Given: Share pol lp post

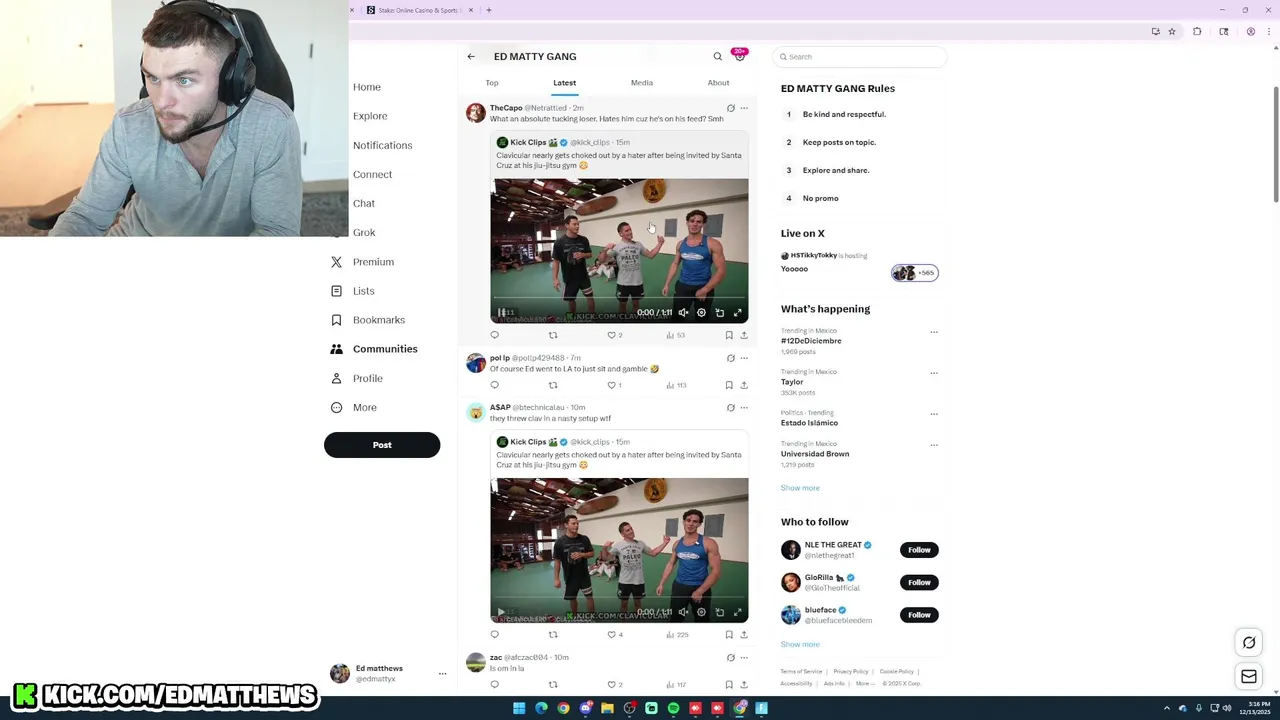Looking at the screenshot, I should 744,385.
